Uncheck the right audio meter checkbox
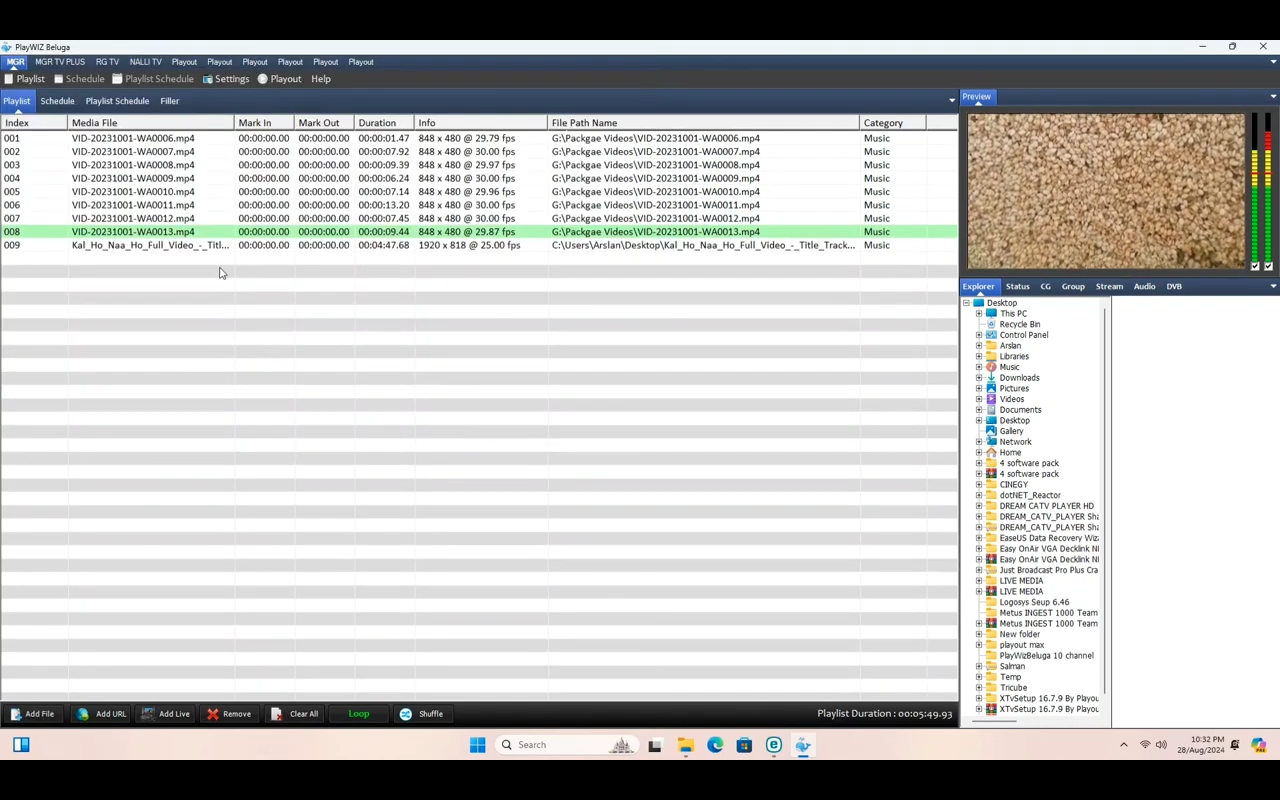Screen dimensions: 1280x800 click(1268, 266)
